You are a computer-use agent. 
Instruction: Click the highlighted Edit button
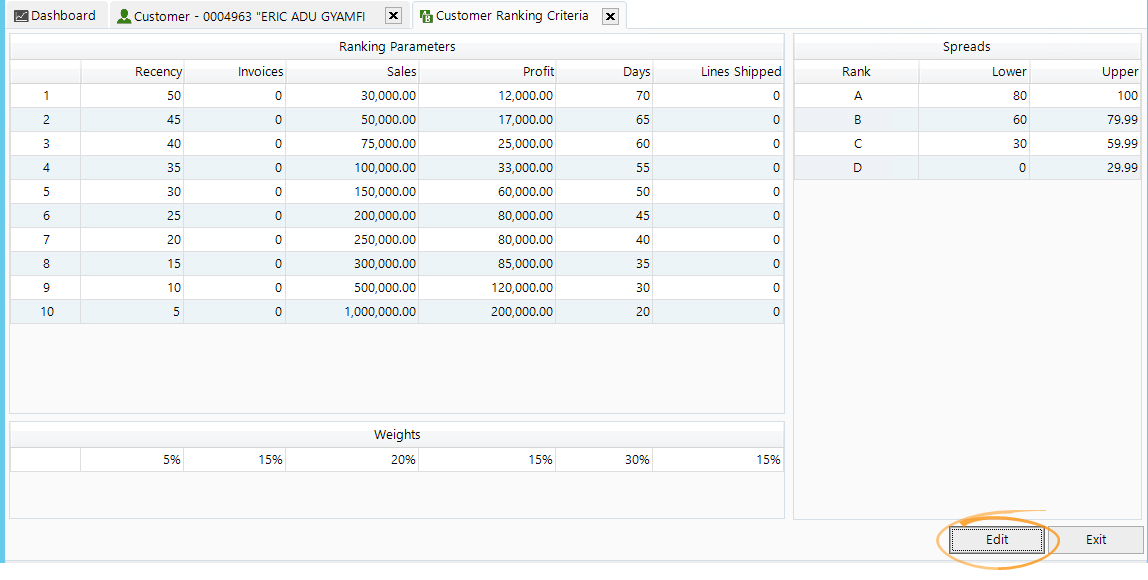(x=996, y=539)
